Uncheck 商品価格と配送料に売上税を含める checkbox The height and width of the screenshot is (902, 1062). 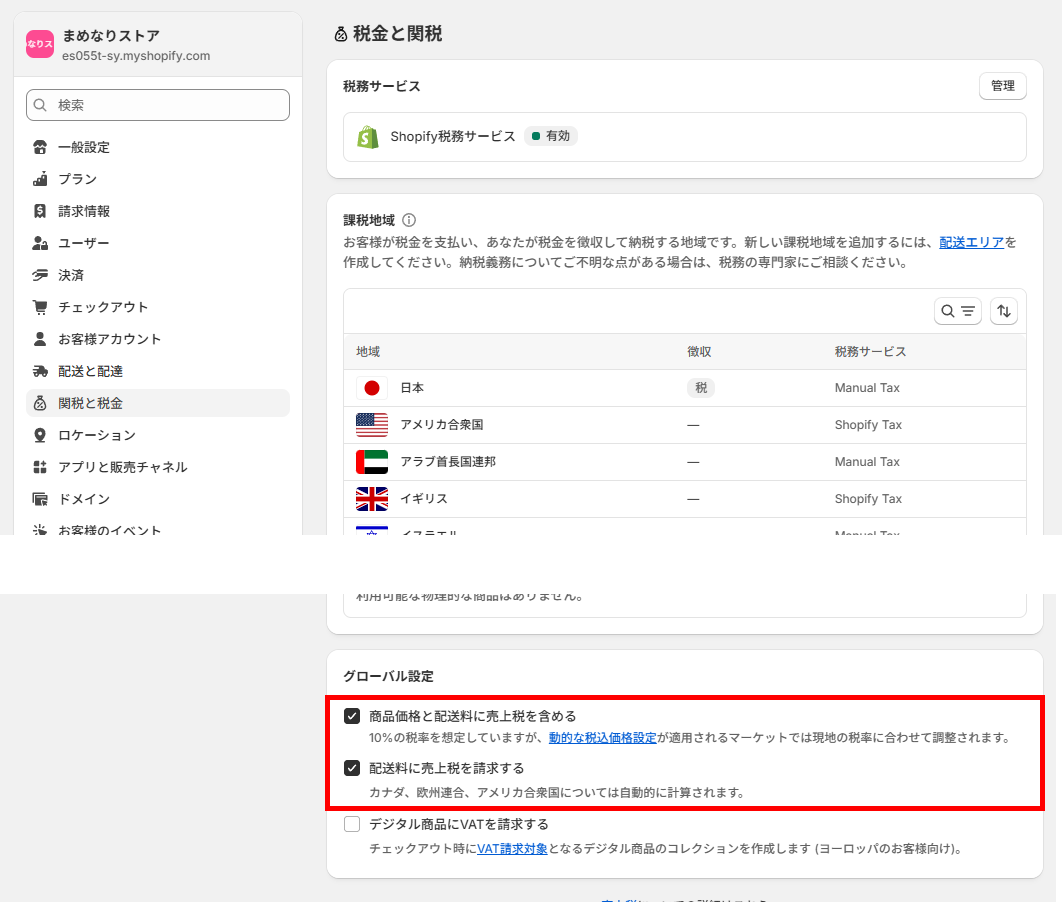(352, 716)
